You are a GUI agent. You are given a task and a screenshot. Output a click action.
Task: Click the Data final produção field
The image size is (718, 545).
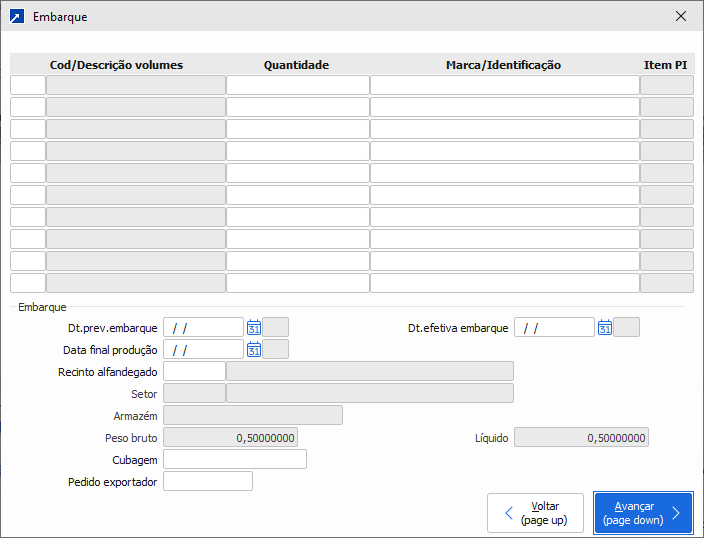point(203,350)
